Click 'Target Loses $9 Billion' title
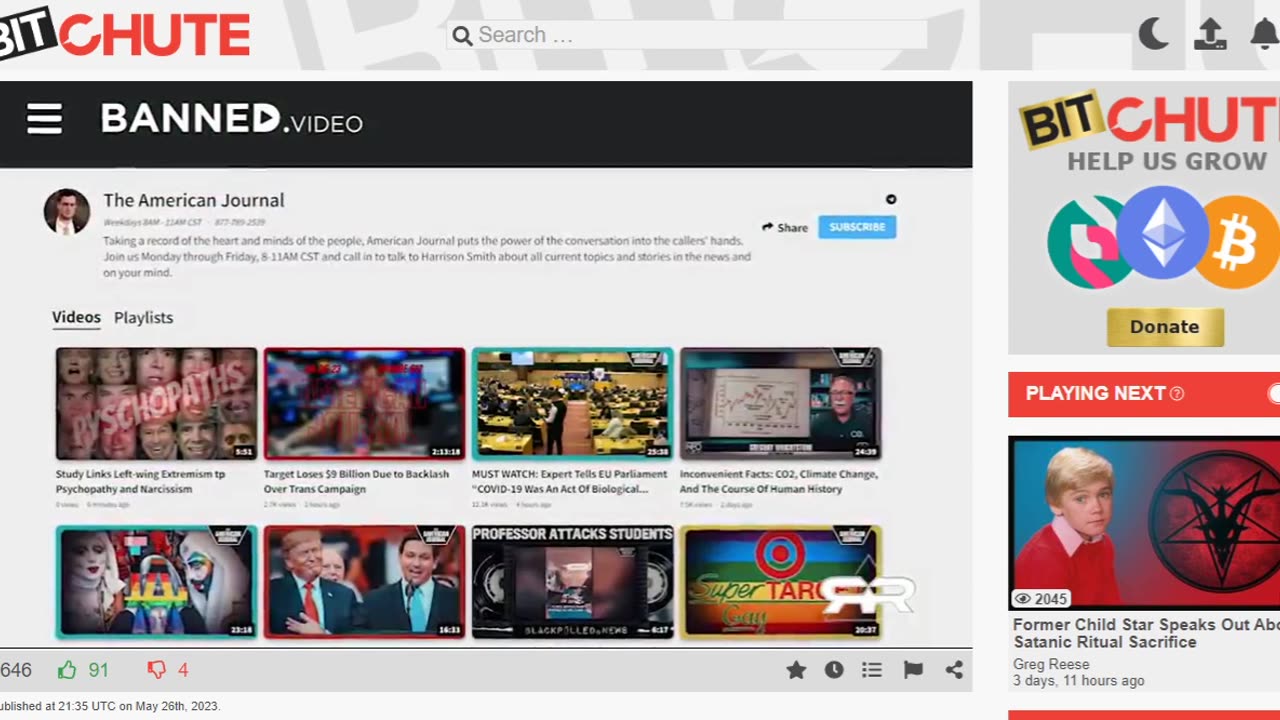1280x720 pixels. pos(356,481)
